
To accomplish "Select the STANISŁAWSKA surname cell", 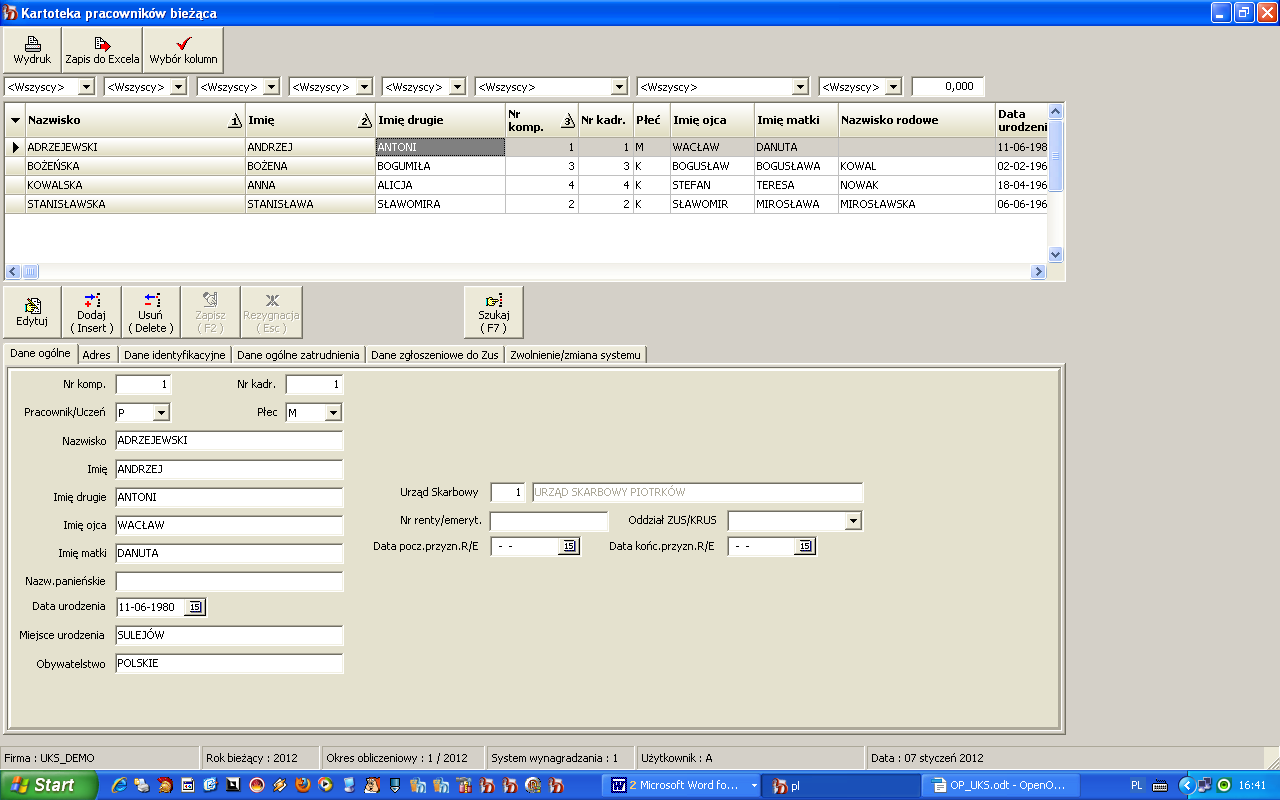I will coord(135,204).
